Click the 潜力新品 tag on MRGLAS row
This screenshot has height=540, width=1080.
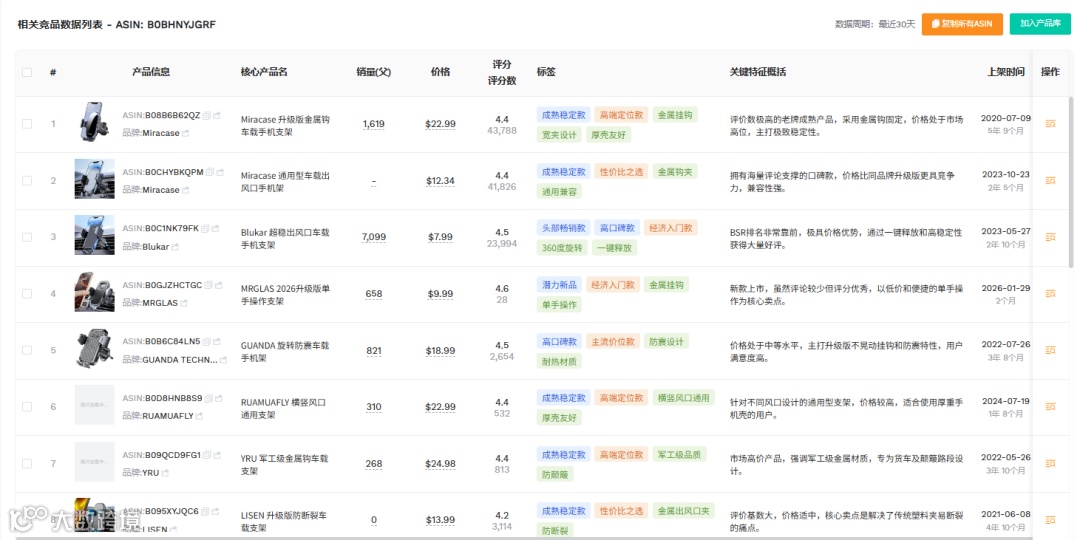(x=559, y=284)
